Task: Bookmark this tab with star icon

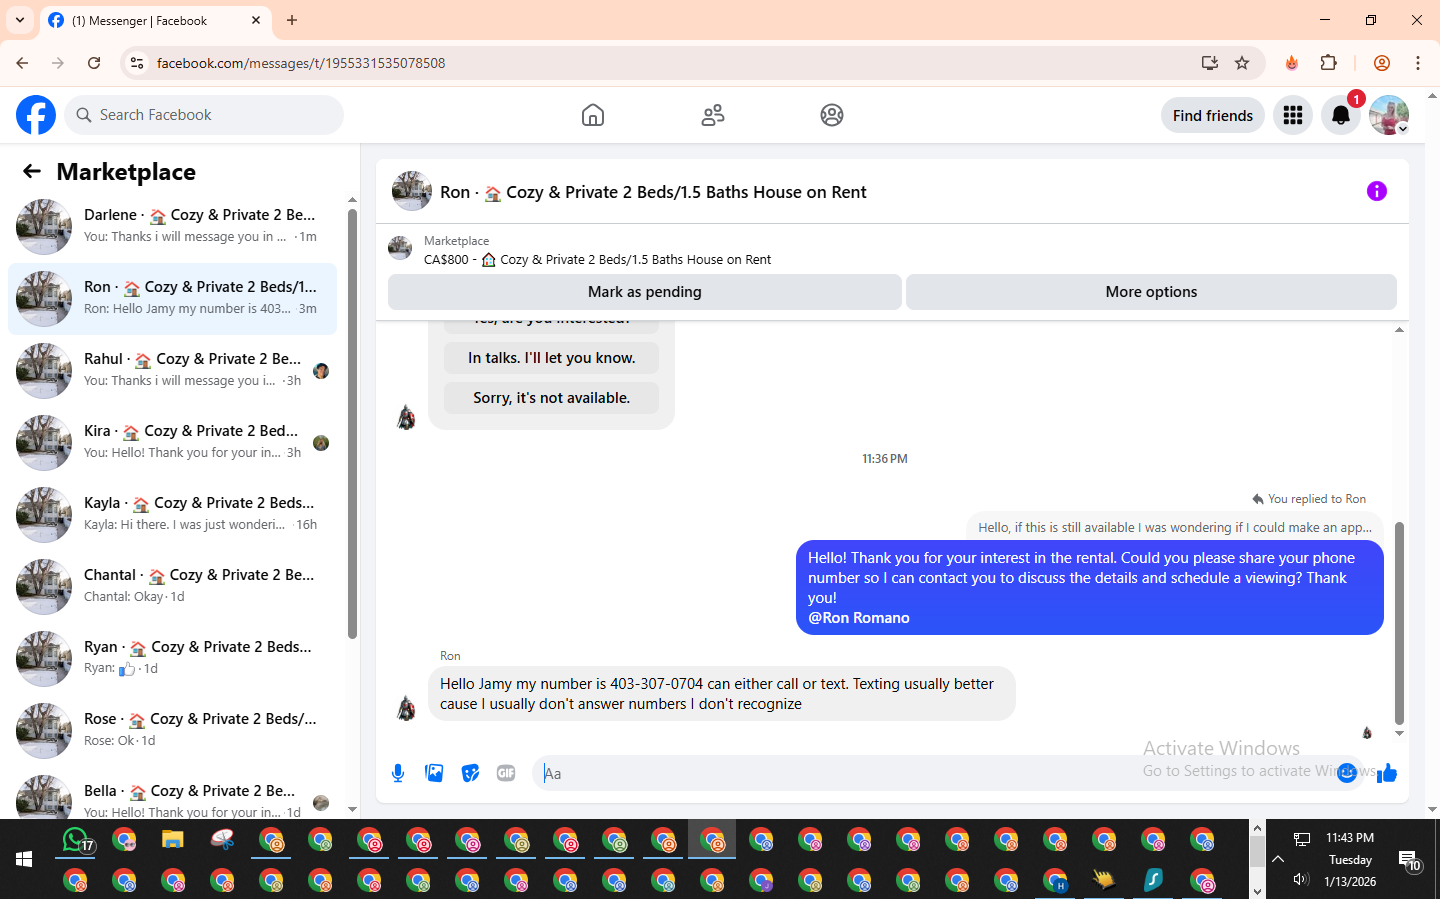Action: tap(1242, 63)
